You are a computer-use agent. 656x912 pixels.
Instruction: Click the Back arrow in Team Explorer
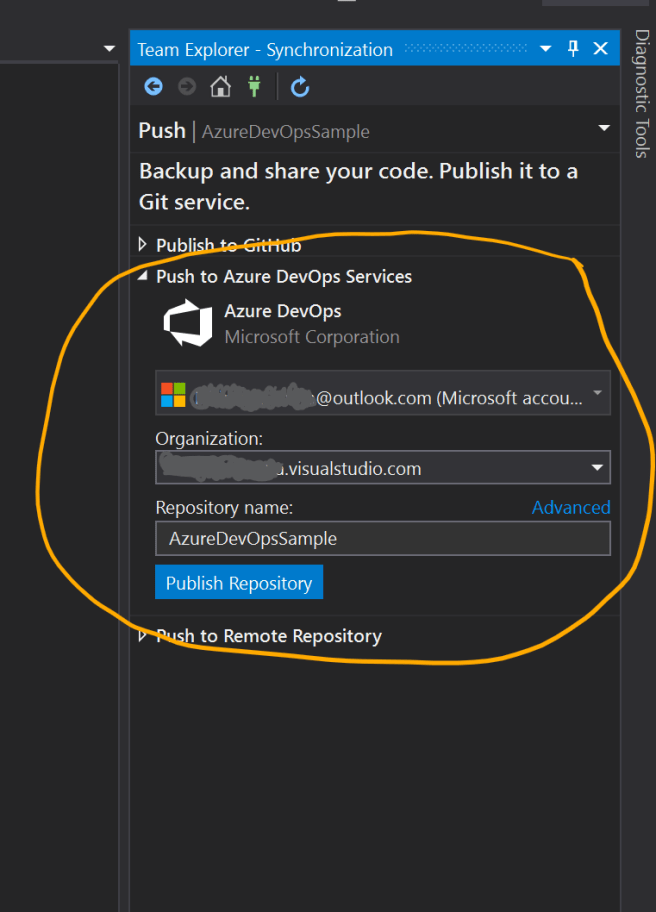click(x=153, y=87)
